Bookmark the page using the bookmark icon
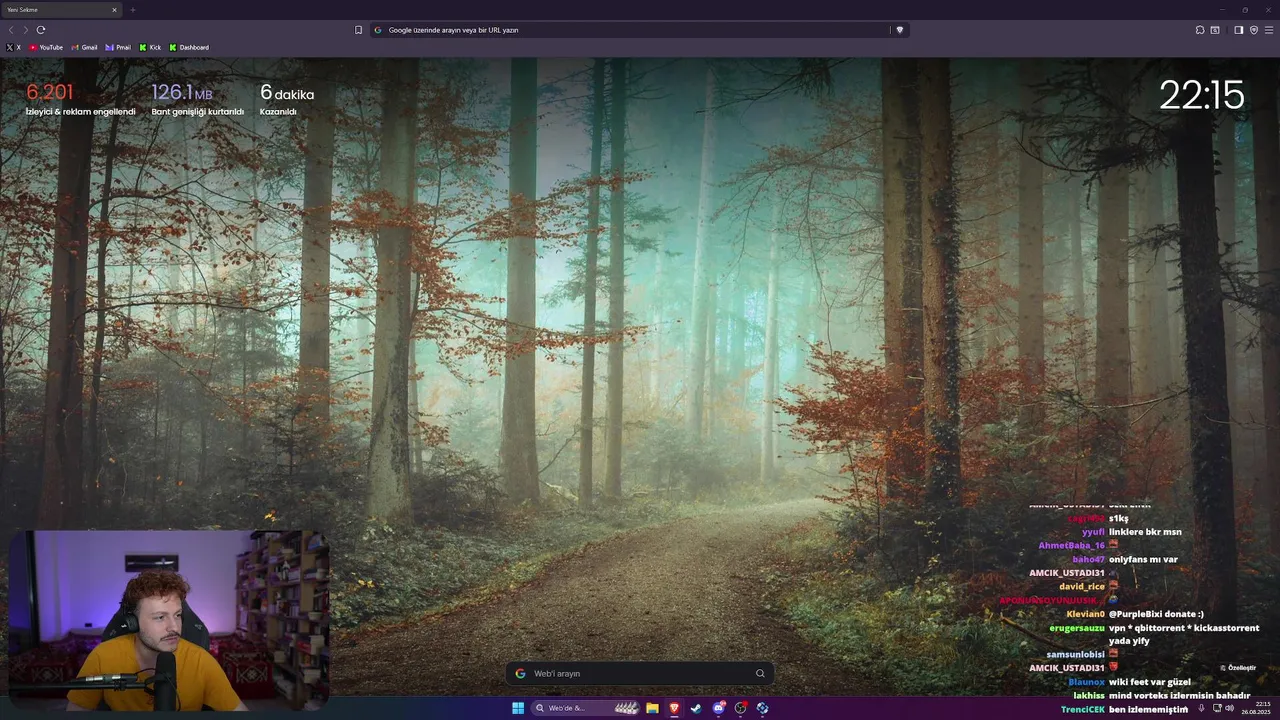The width and height of the screenshot is (1280, 720). [x=358, y=30]
